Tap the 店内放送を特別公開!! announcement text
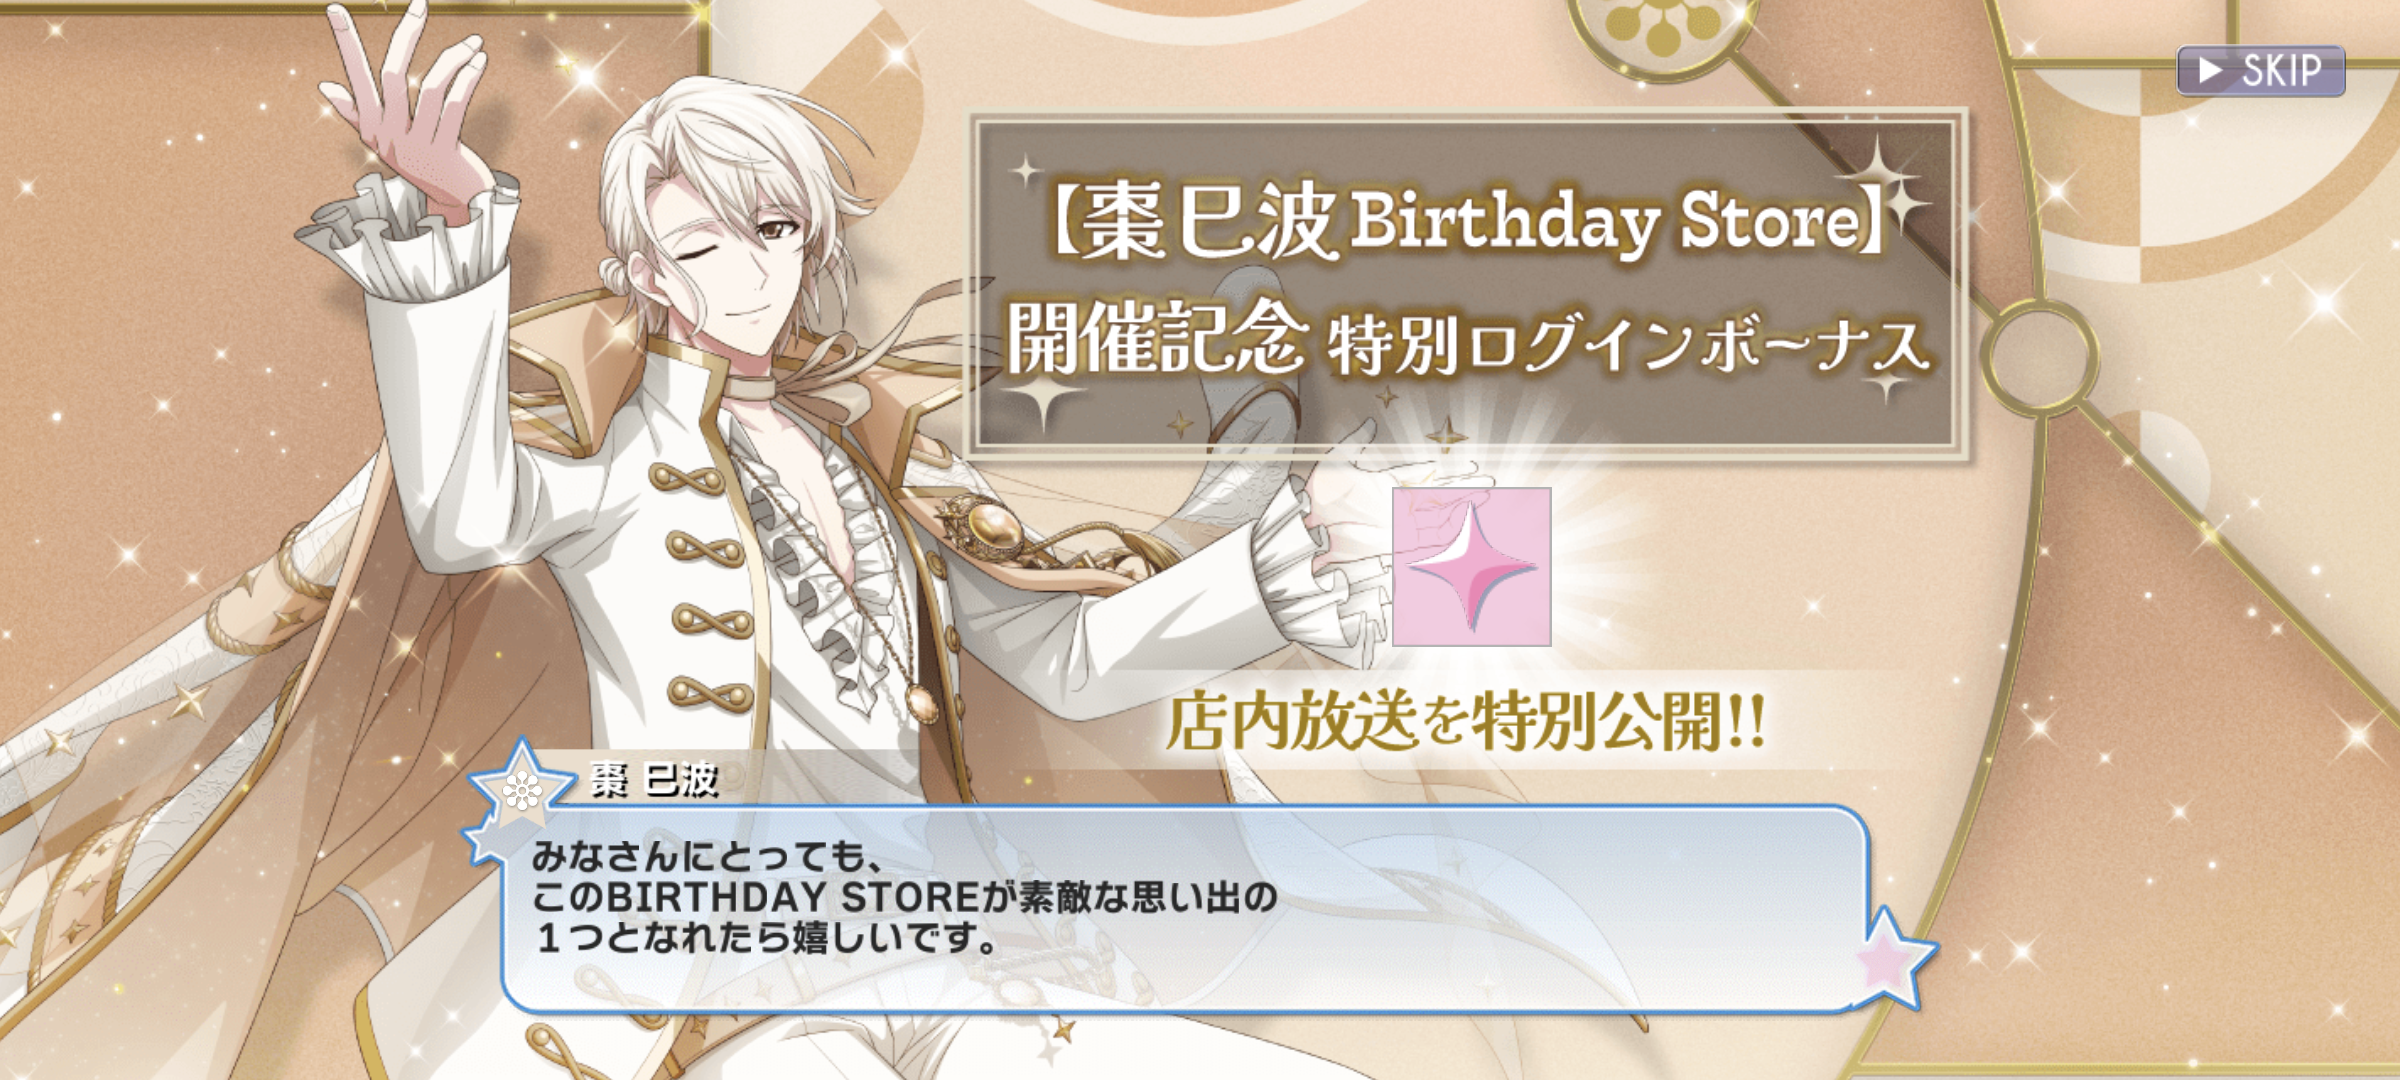This screenshot has width=2400, height=1080. tap(1467, 721)
